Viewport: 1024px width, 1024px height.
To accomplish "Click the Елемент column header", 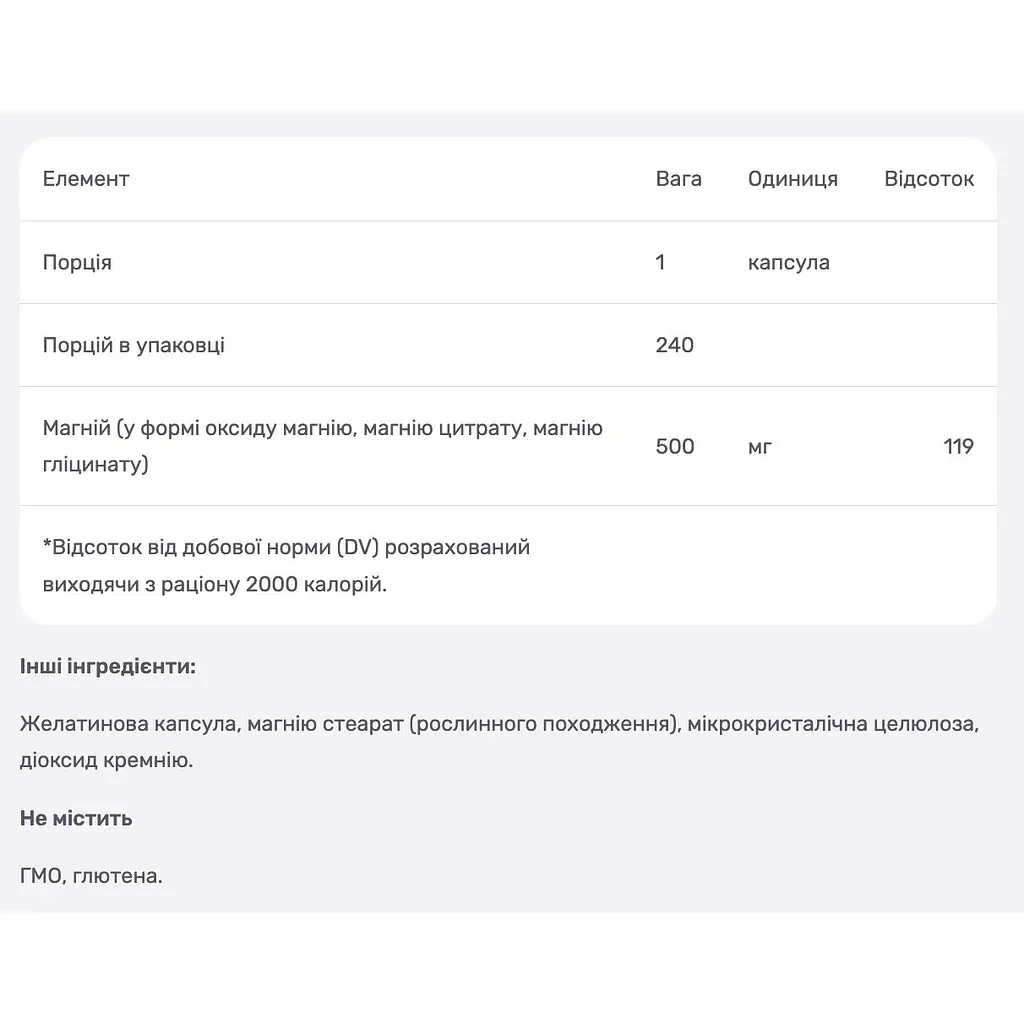I will point(86,179).
